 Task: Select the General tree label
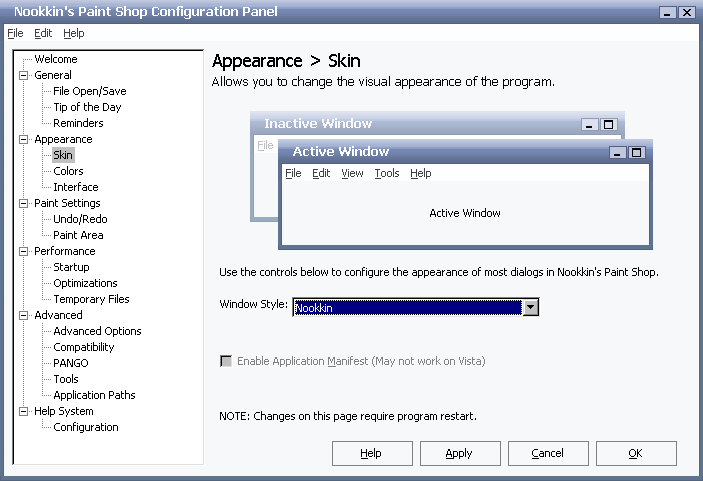[x=53, y=75]
